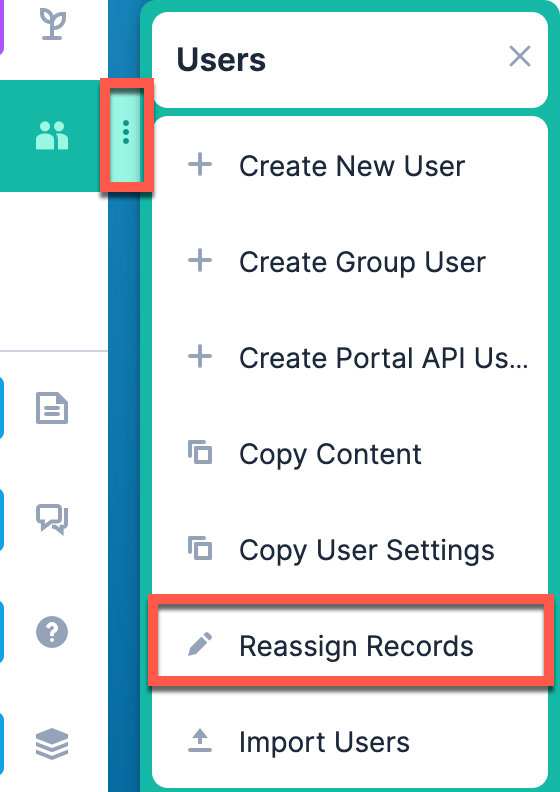Click the copy icon beside Copy Content
This screenshot has height=792, width=560.
click(200, 453)
